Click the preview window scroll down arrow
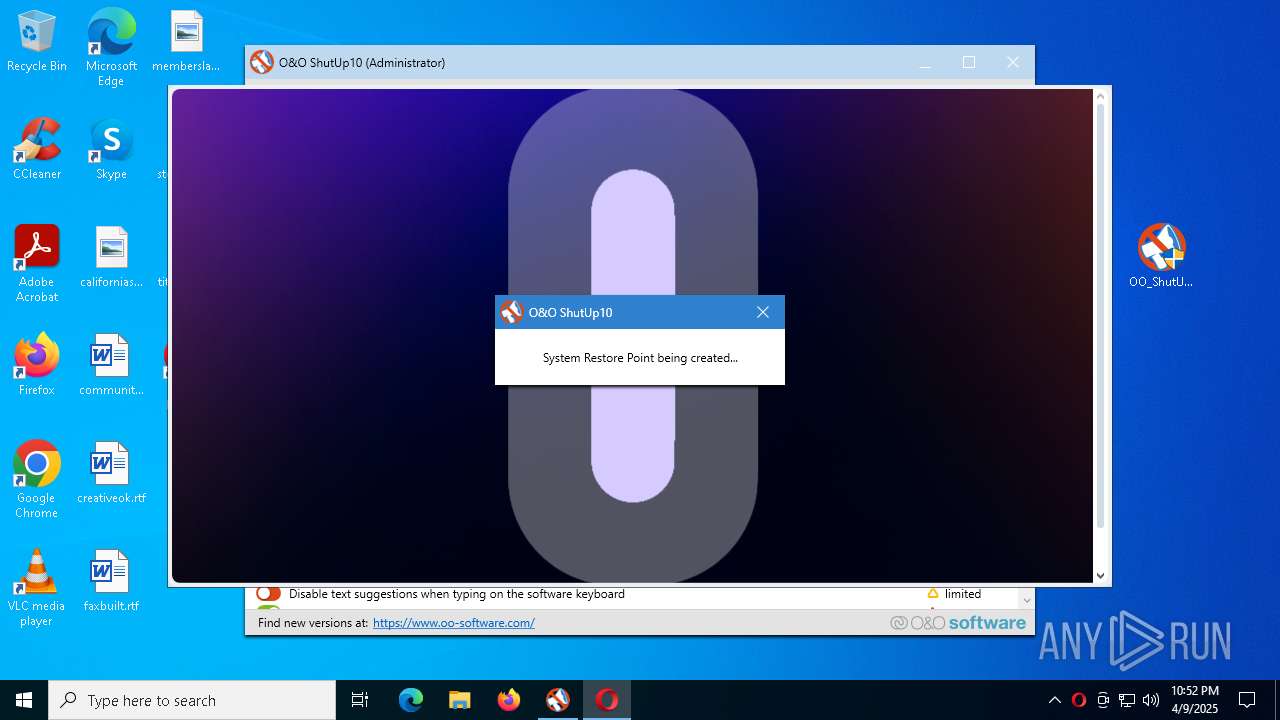 tap(1101, 576)
